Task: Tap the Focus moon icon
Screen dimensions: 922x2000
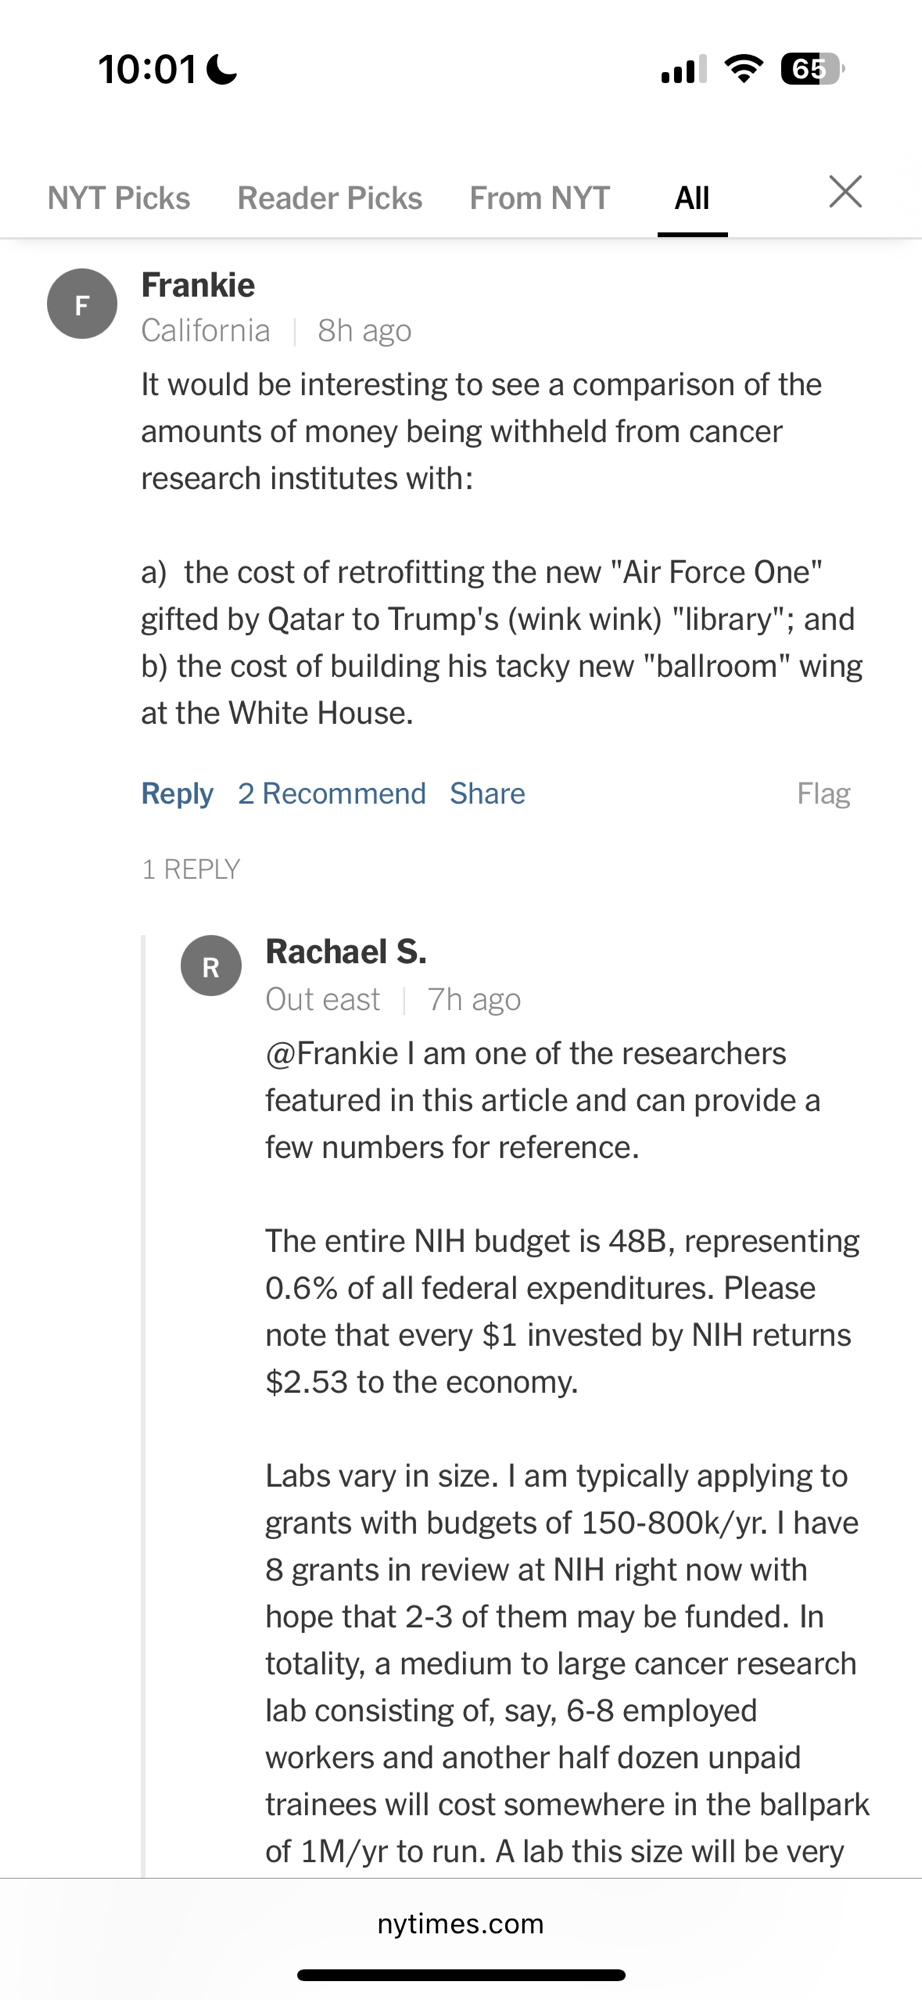Action: [x=221, y=69]
